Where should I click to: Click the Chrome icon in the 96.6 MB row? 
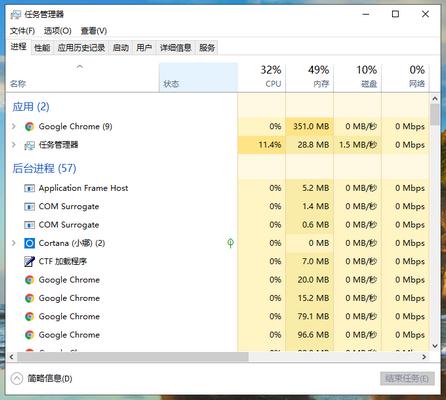point(29,335)
